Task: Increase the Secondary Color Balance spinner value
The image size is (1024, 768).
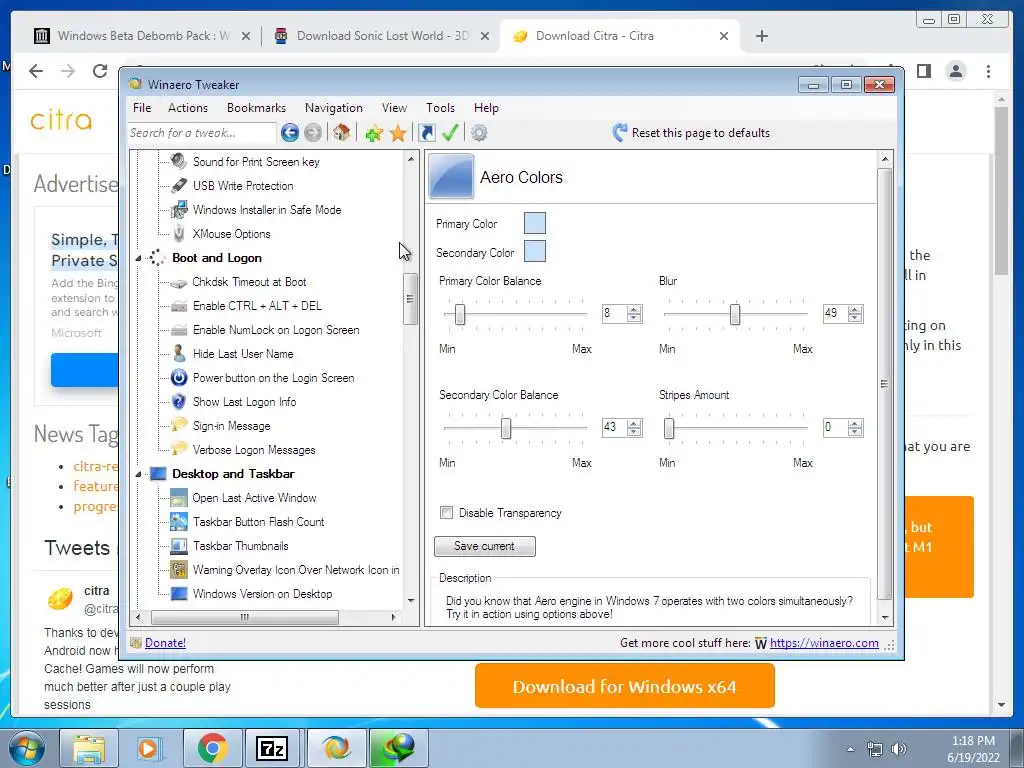Action: coord(633,423)
